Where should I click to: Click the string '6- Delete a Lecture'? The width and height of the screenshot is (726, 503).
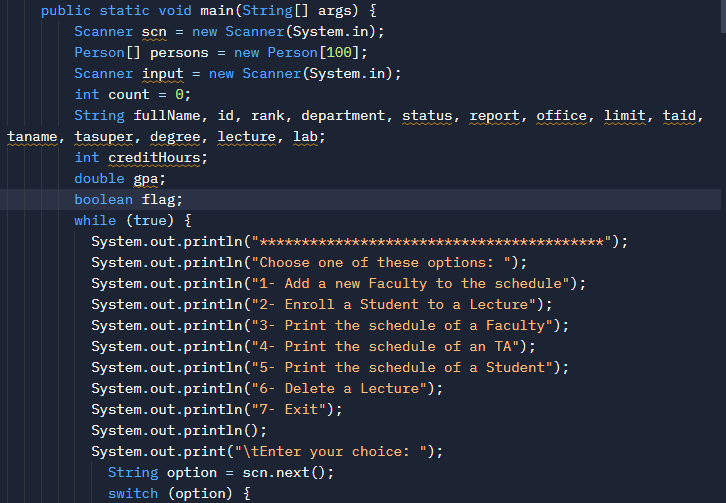339,389
